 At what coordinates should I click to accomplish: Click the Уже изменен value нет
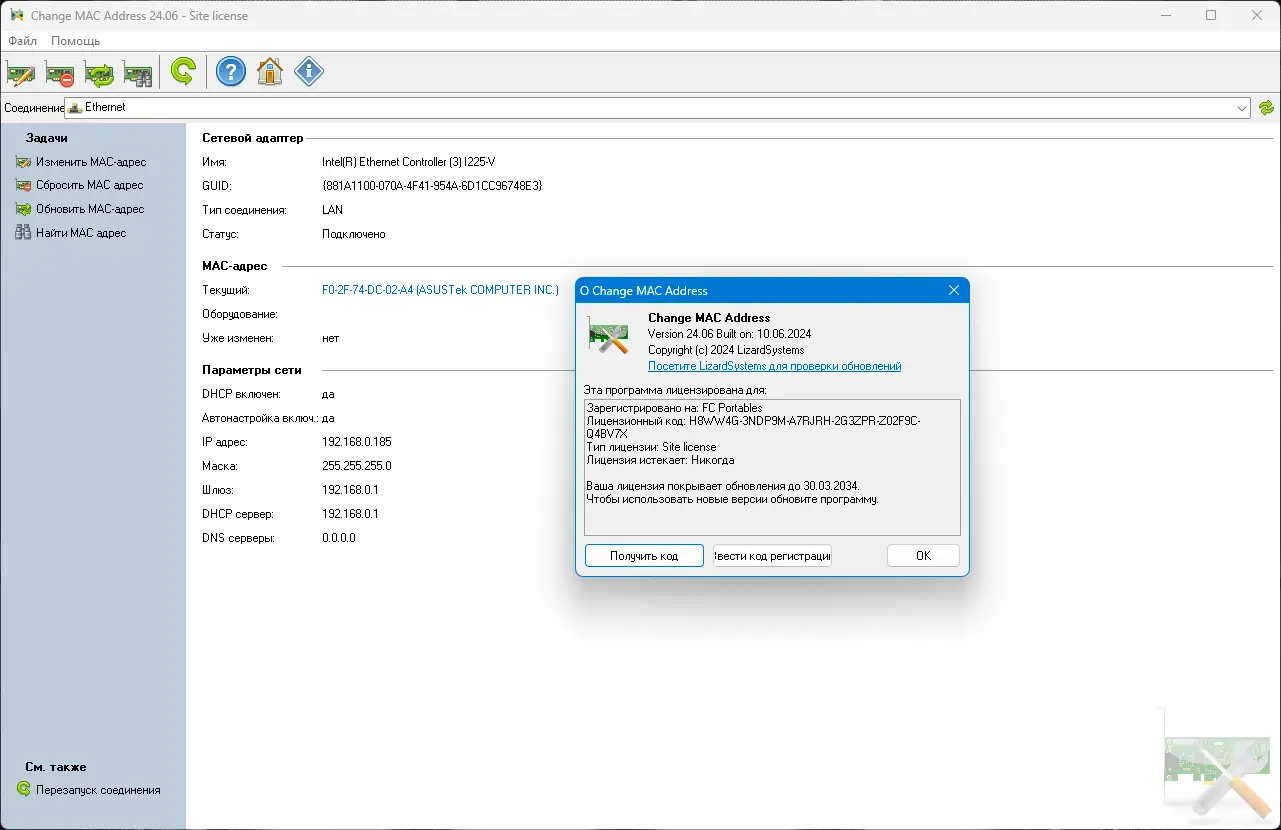point(330,338)
